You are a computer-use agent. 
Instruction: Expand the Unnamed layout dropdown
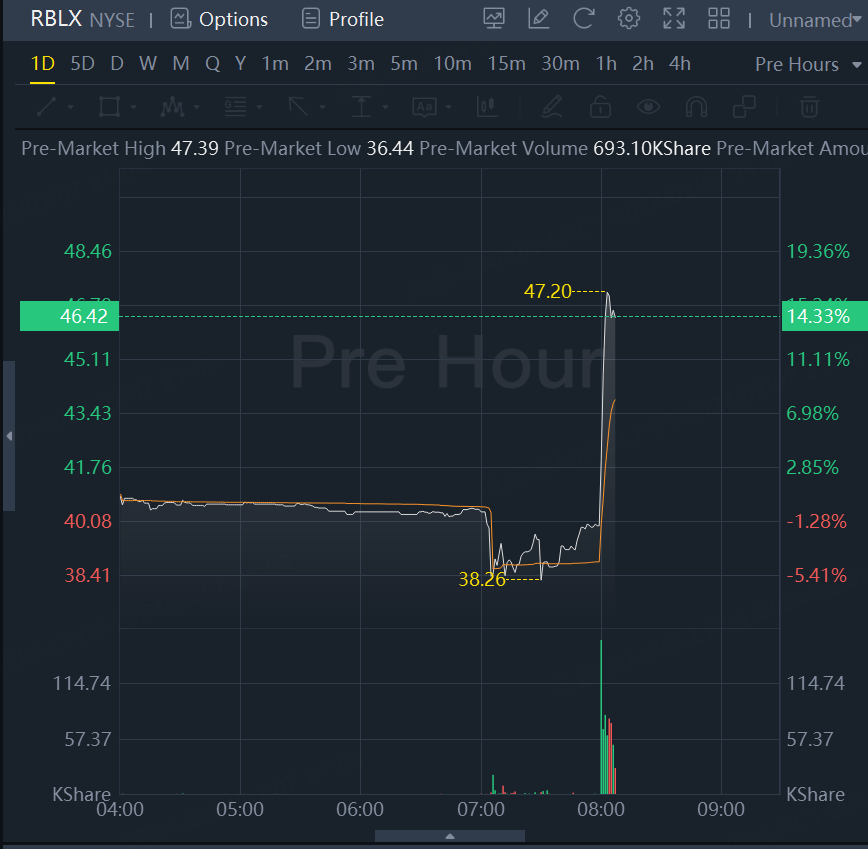[815, 20]
